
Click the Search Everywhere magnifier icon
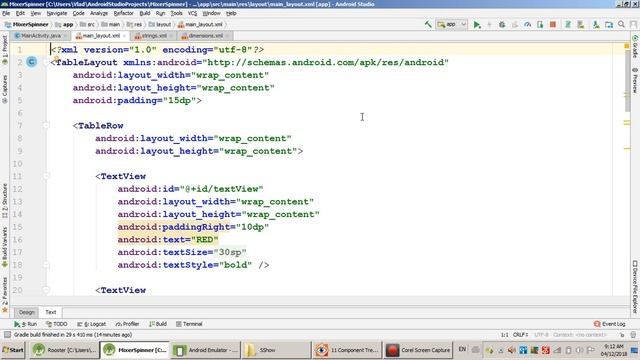click(x=621, y=24)
